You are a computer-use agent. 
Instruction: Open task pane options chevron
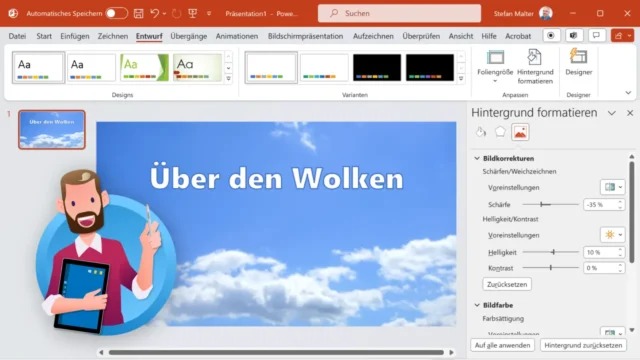[x=611, y=113]
